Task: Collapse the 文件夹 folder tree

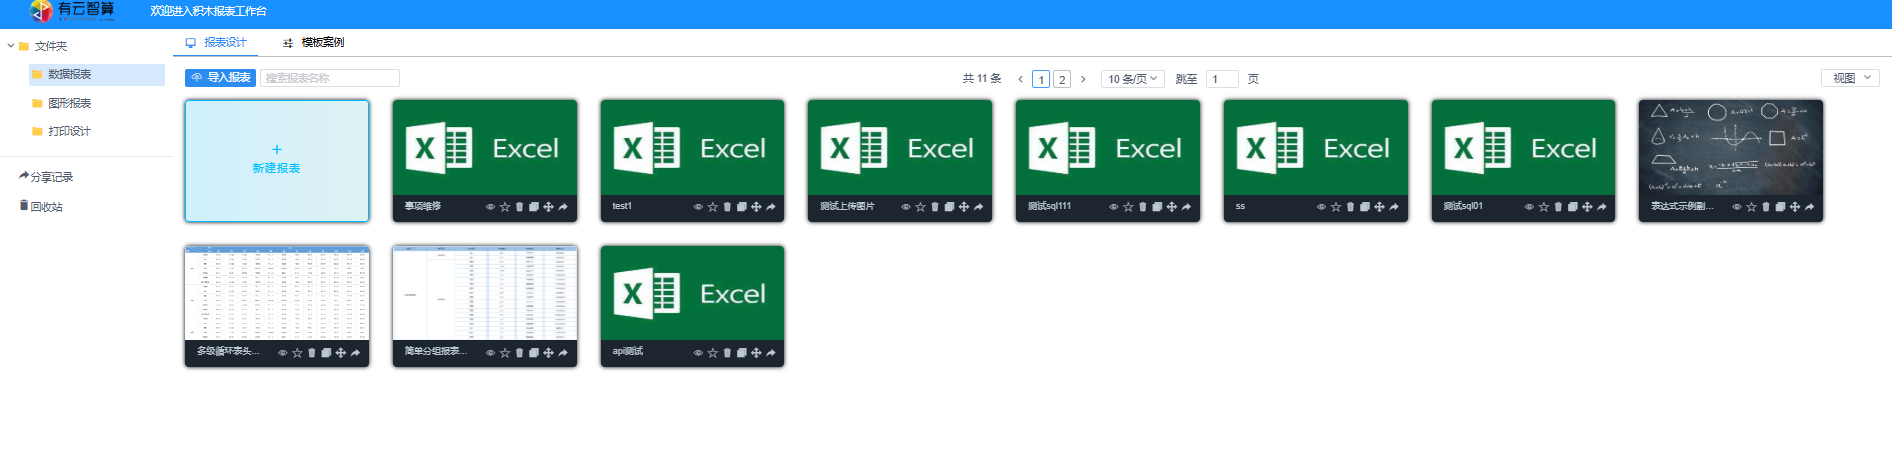Action: click(11, 46)
